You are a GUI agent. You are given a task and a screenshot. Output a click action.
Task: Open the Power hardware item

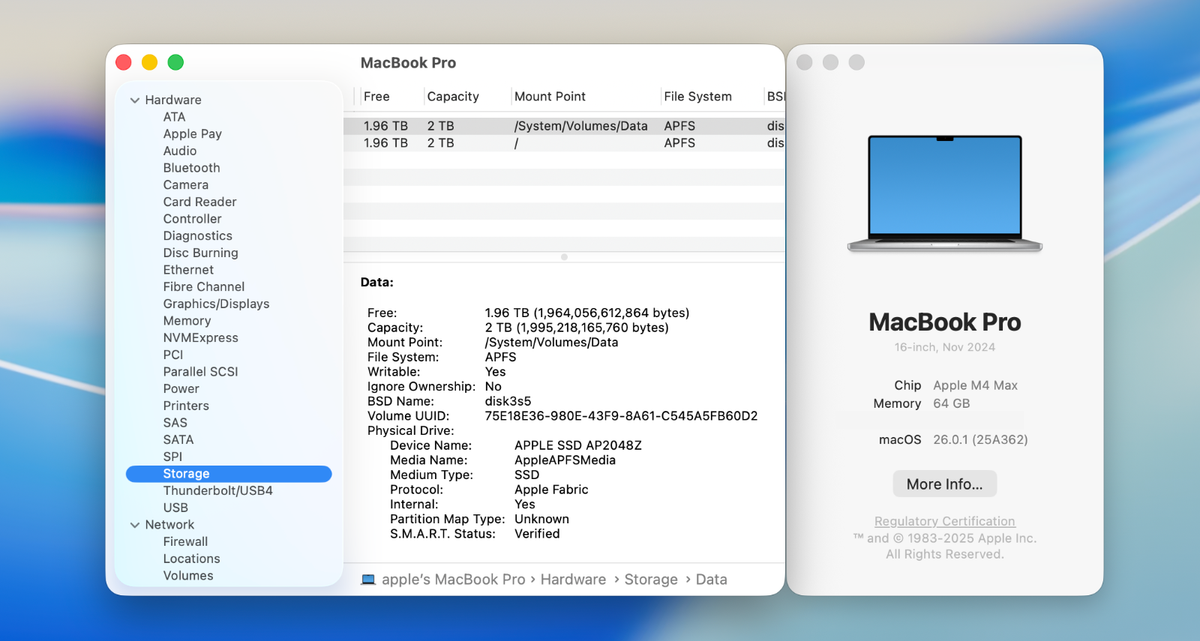point(181,389)
